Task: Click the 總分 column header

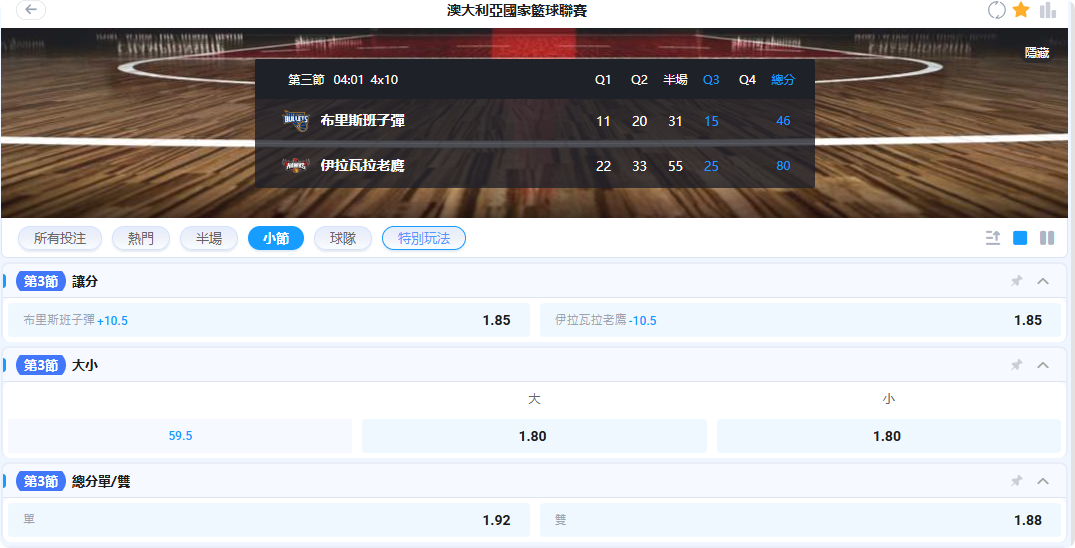Action: click(x=782, y=80)
